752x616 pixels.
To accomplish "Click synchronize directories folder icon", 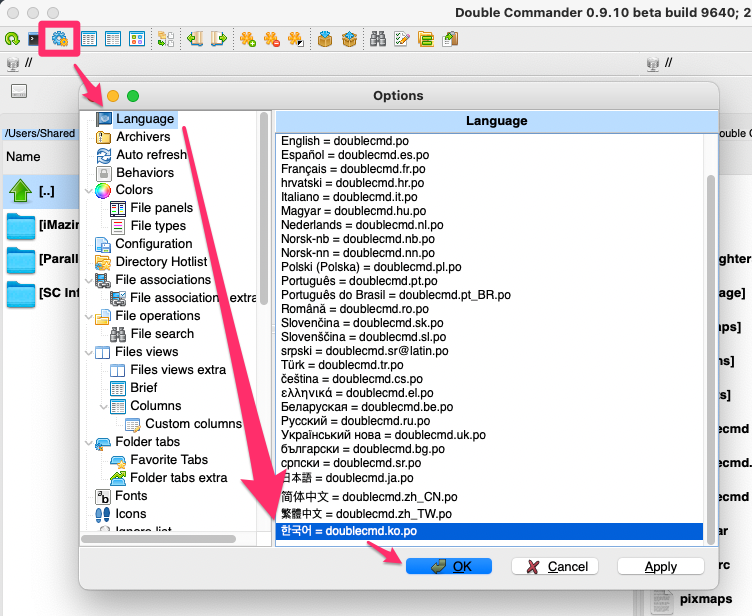I will pos(425,39).
